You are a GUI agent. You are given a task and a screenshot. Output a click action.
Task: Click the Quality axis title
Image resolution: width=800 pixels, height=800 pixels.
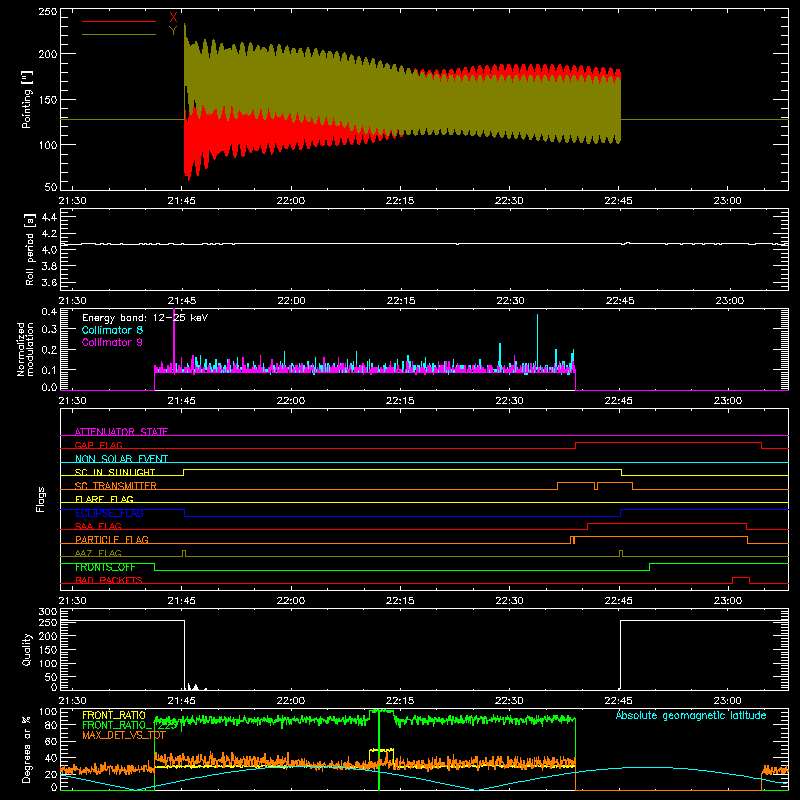click(27, 650)
